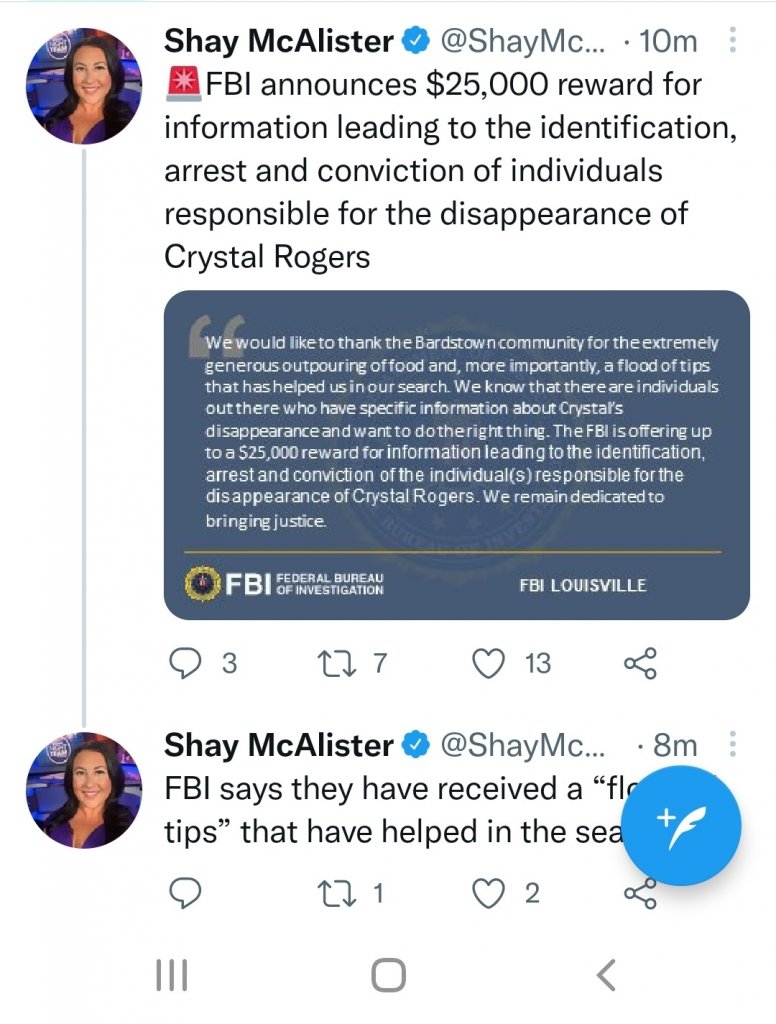Screen dimensions: 776x1024
Task: Share the "flood of tips" tweet
Action: (x=640, y=892)
